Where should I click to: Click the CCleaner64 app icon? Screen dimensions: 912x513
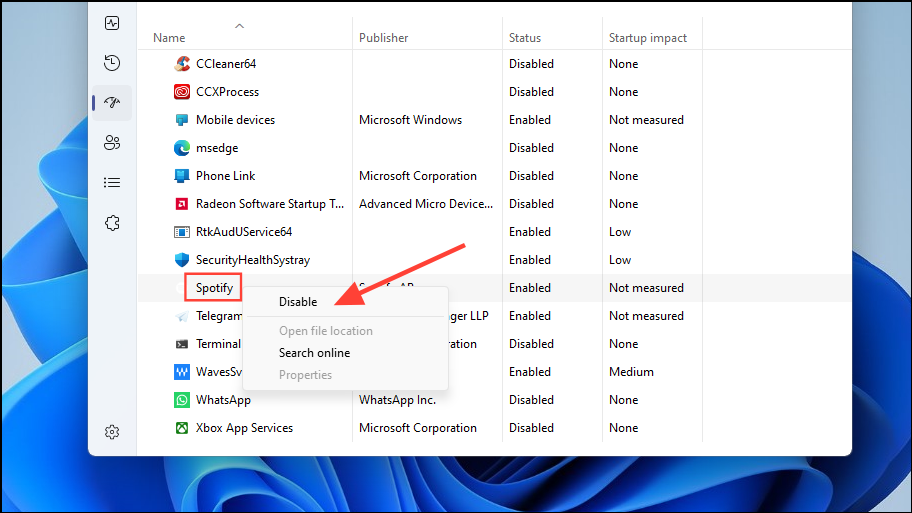182,63
